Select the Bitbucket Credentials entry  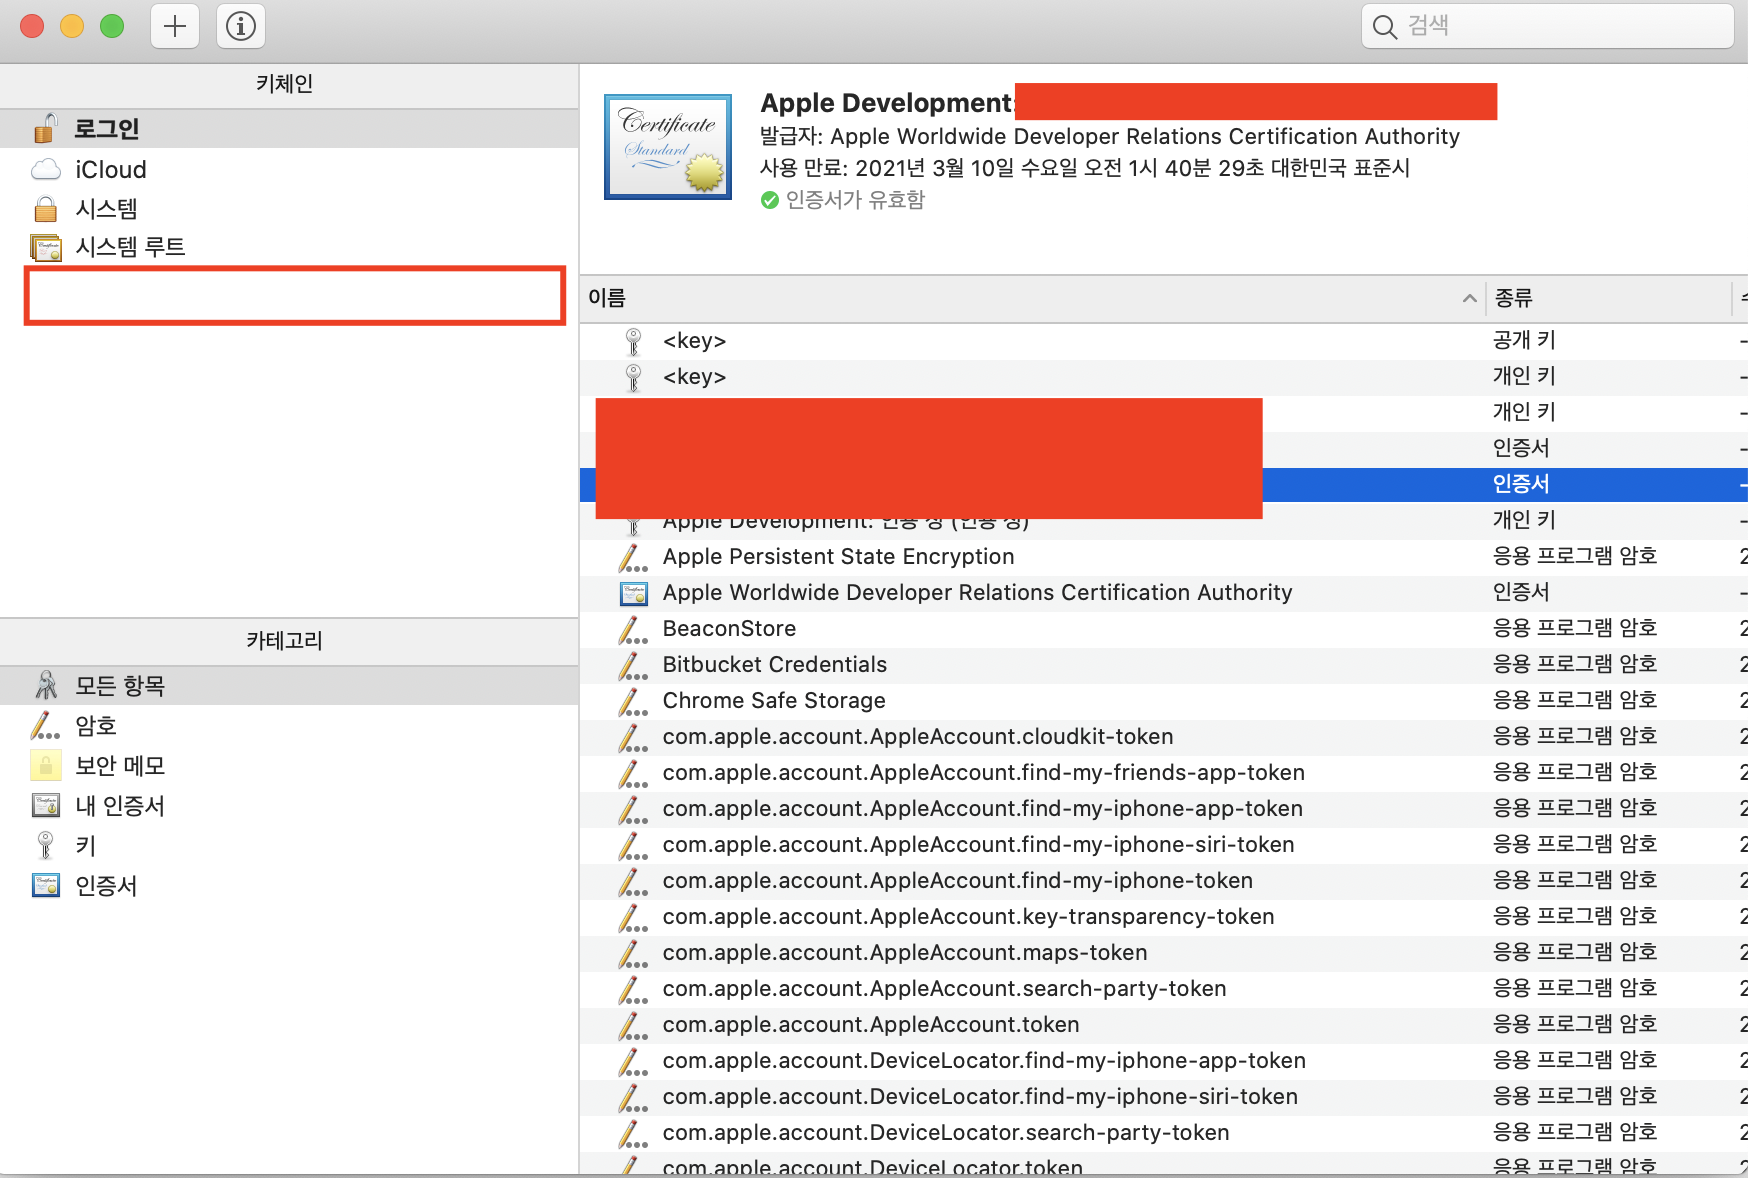pyautogui.click(x=1164, y=665)
